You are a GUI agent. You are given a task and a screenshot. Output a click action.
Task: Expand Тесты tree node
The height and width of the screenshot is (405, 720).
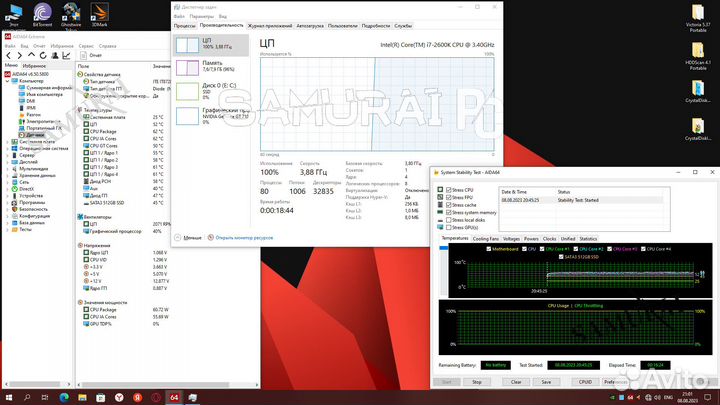coord(7,229)
